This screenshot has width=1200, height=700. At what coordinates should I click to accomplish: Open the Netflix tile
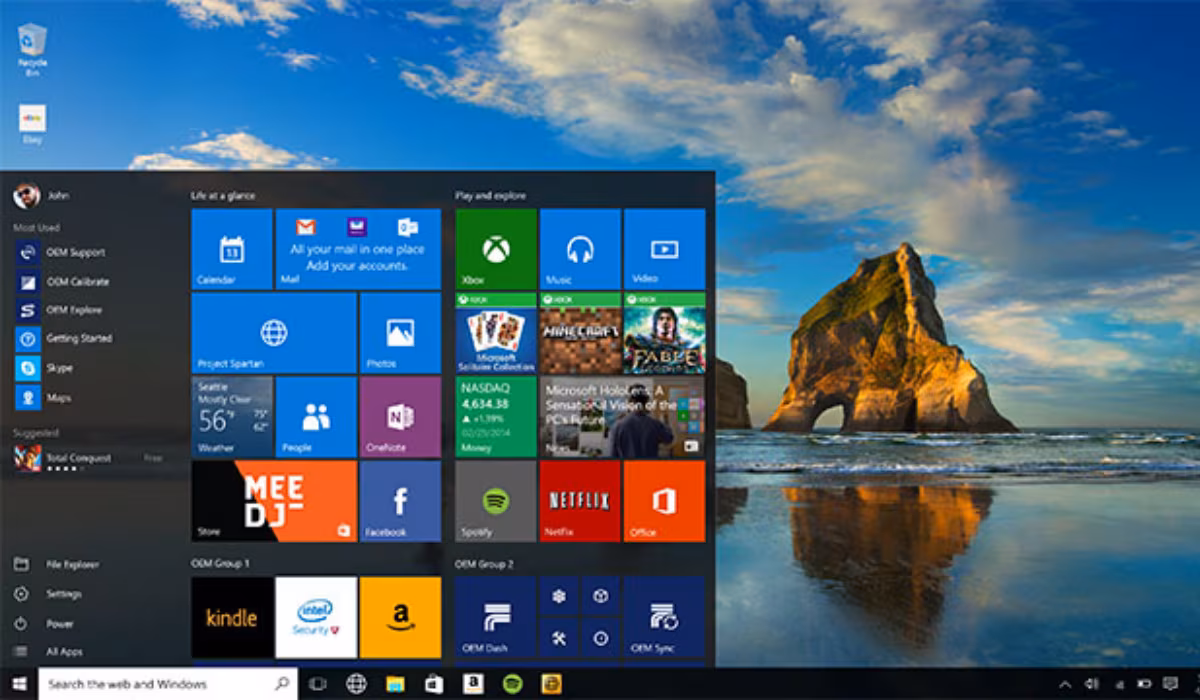580,501
